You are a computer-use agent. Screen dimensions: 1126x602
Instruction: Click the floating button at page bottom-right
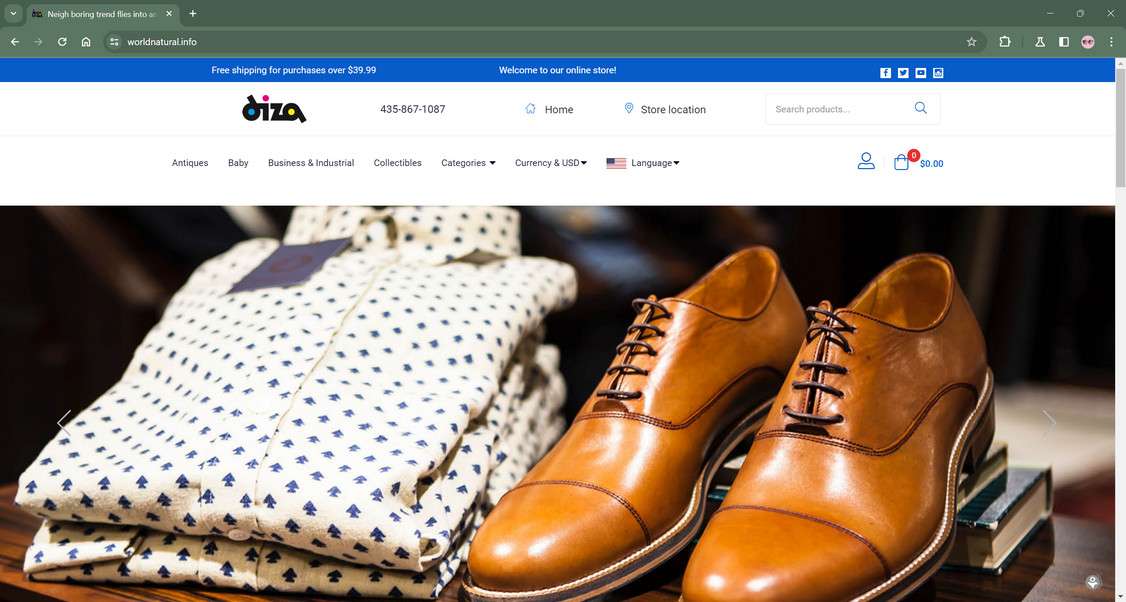pos(1092,581)
